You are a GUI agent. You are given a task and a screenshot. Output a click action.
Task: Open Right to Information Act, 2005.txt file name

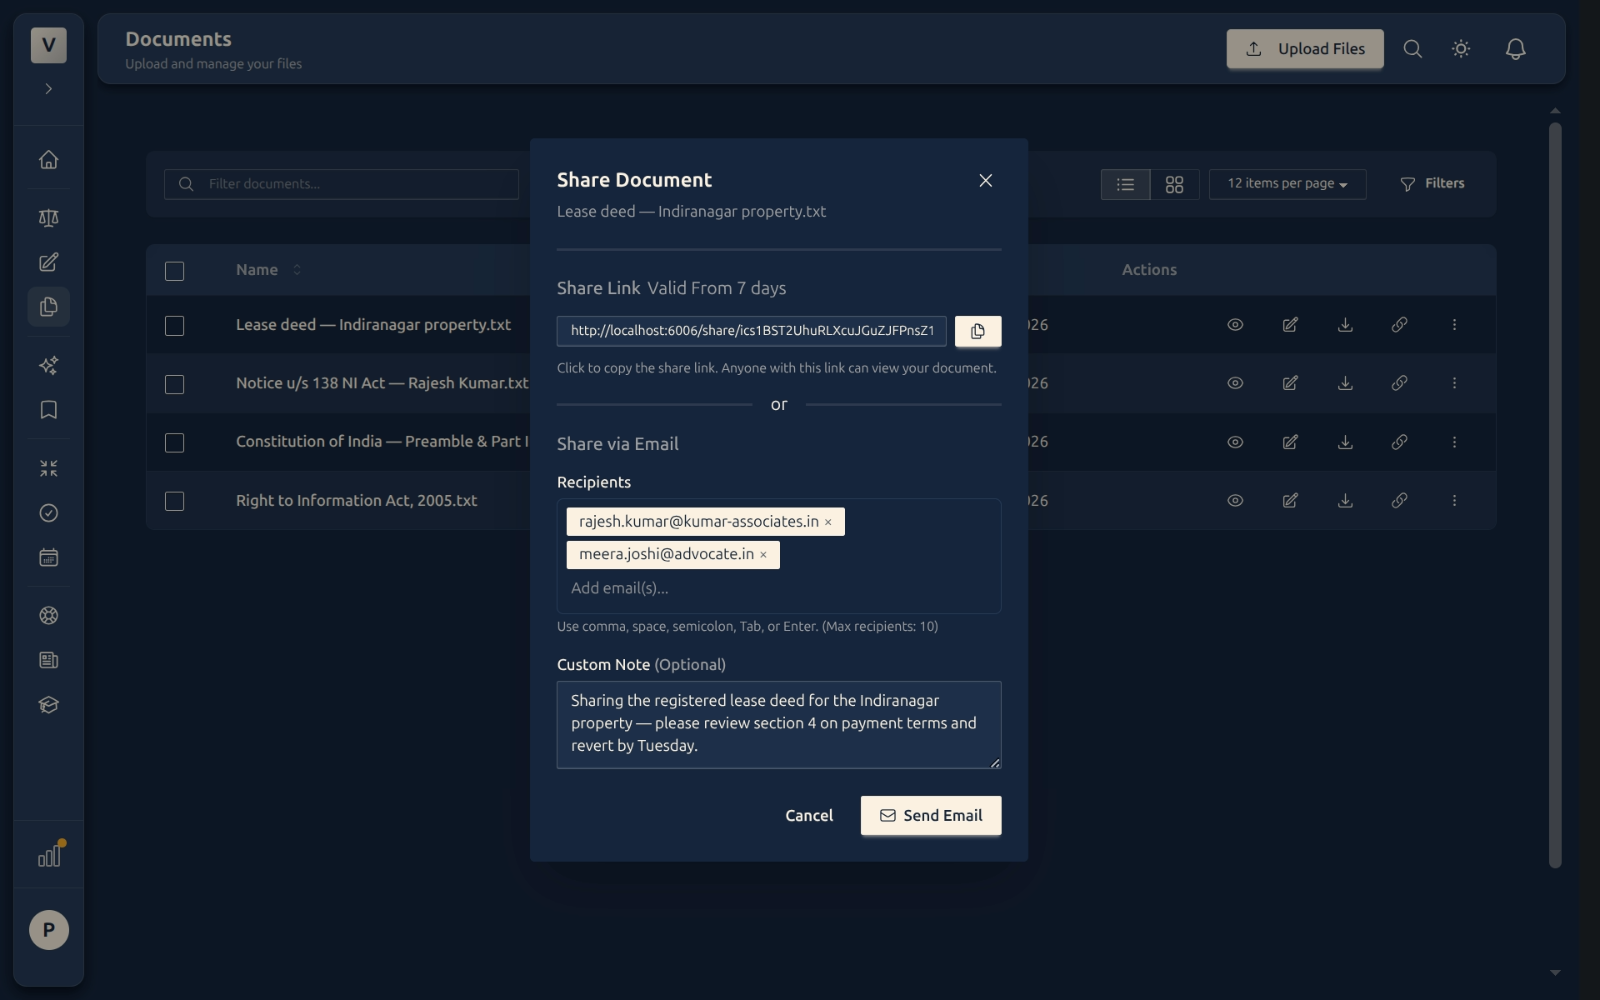356,500
